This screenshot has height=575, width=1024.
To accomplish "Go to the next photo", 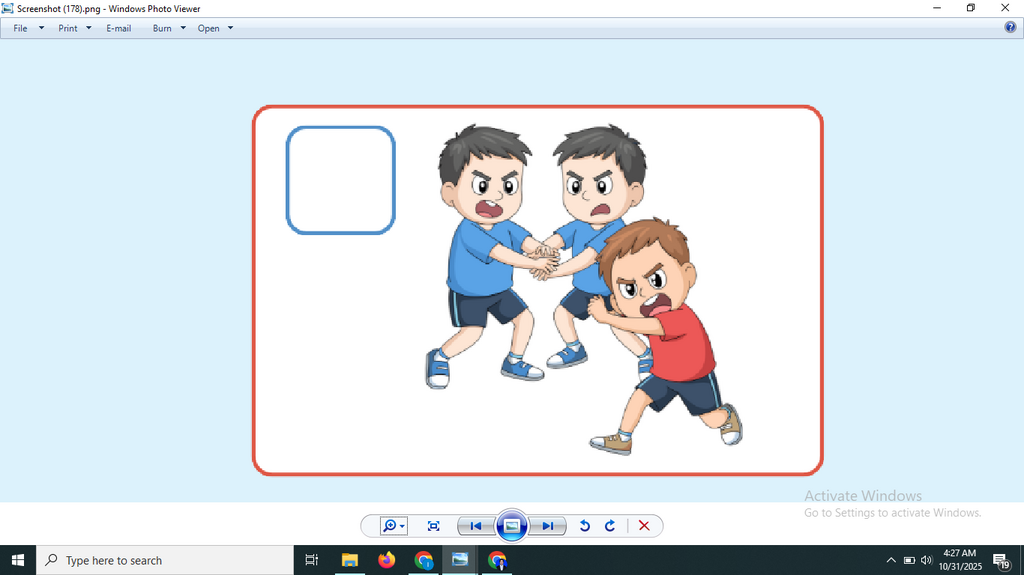I will 547,526.
